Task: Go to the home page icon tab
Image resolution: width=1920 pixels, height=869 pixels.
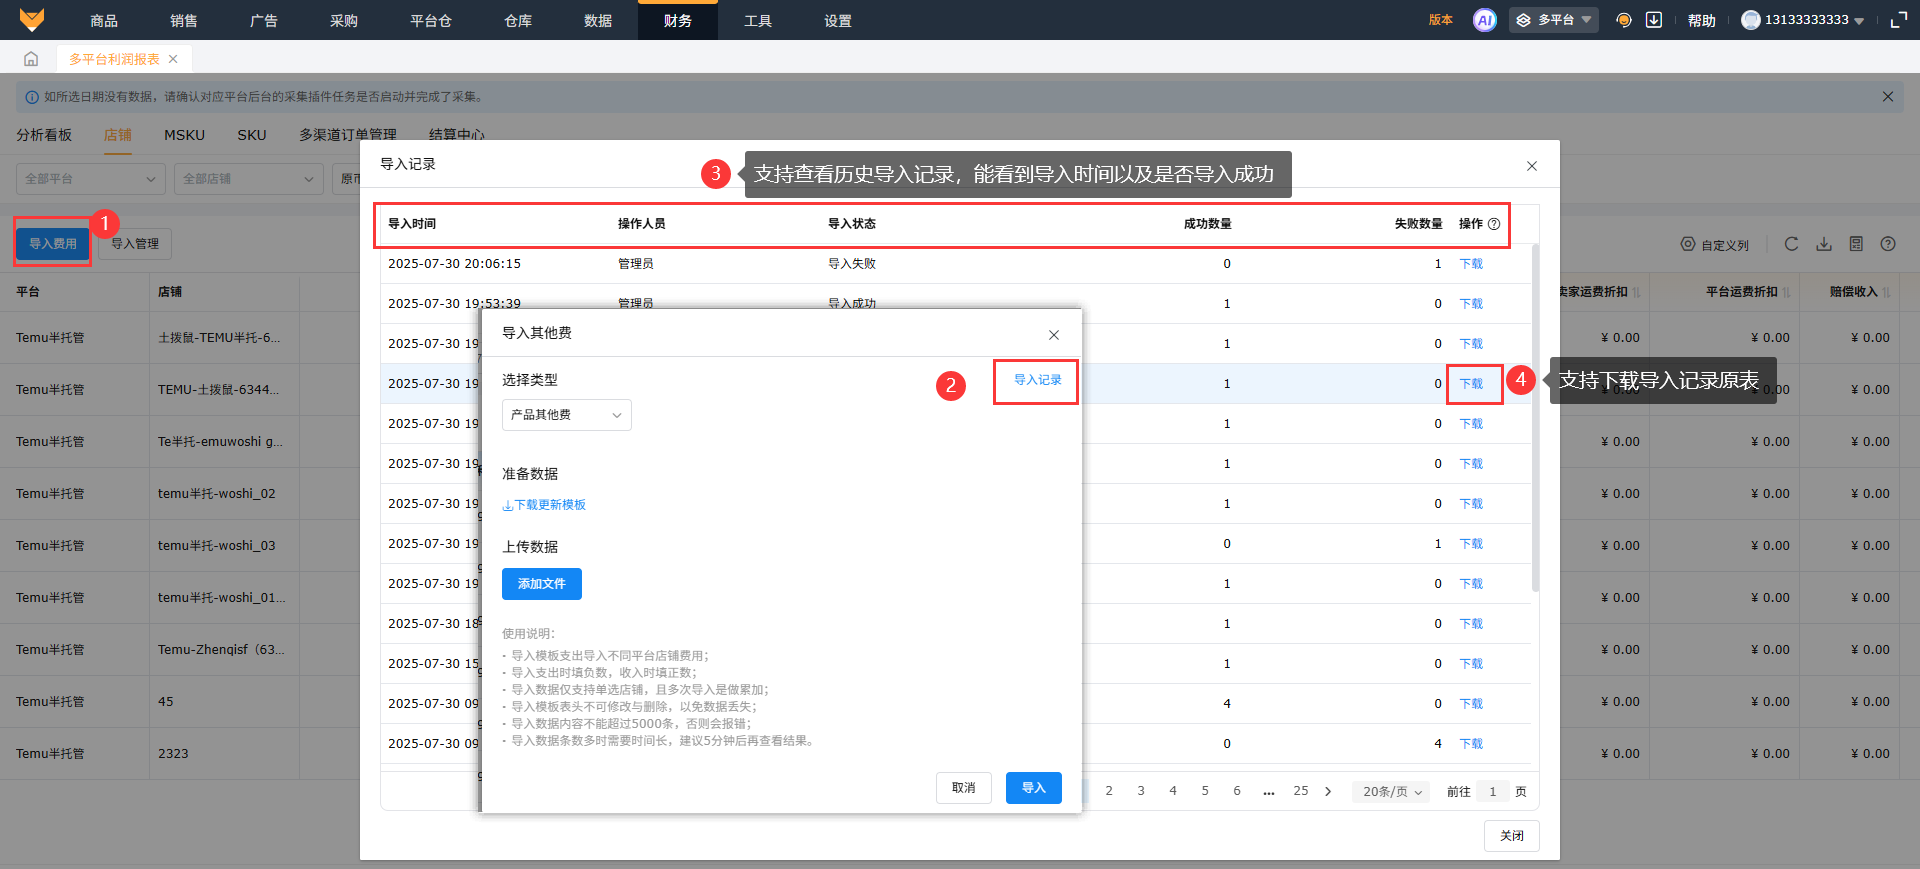Action: click(x=31, y=59)
